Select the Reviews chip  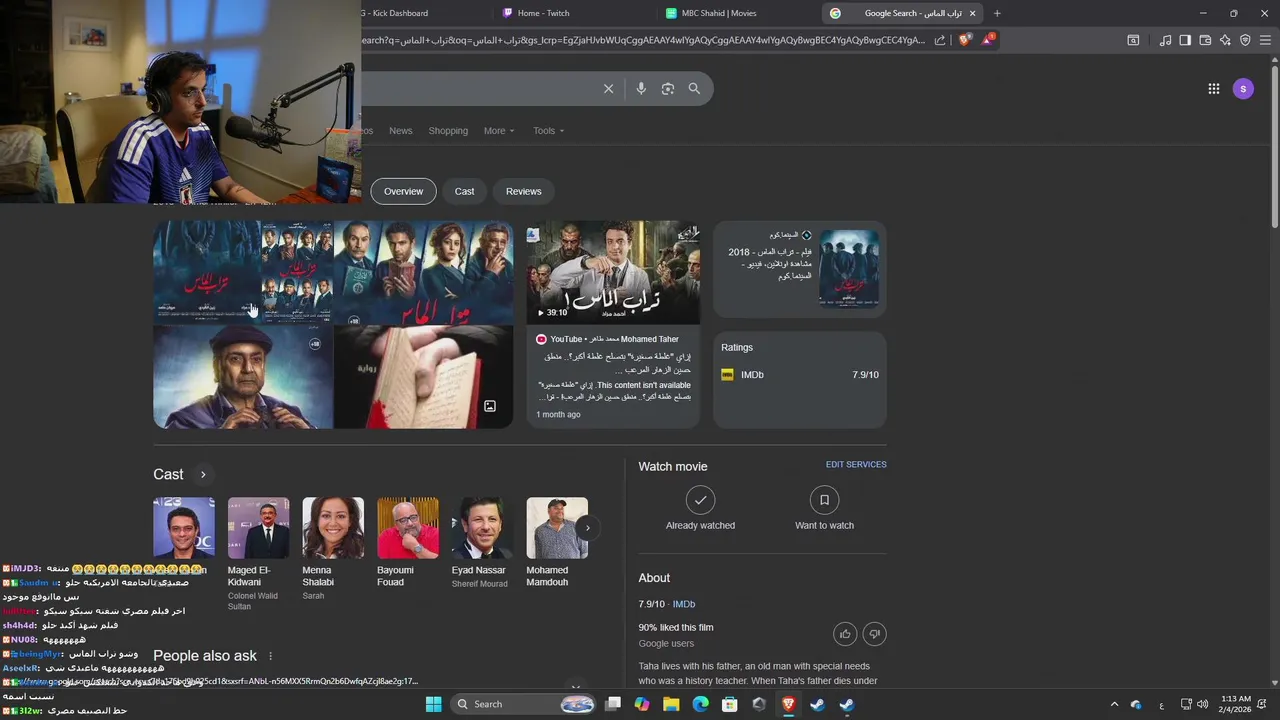tap(523, 191)
